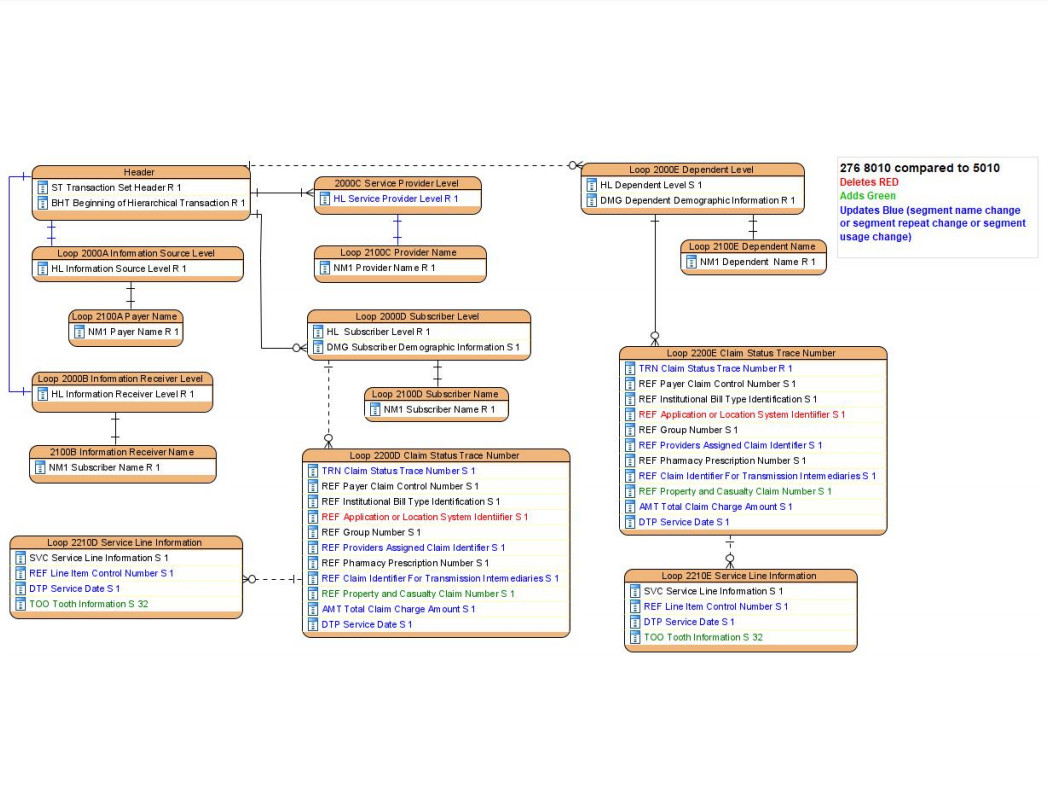The image size is (1048, 811).
Task: Click REF Property and Casualty Claim Number in 2200D
Action: pyautogui.click(x=418, y=594)
